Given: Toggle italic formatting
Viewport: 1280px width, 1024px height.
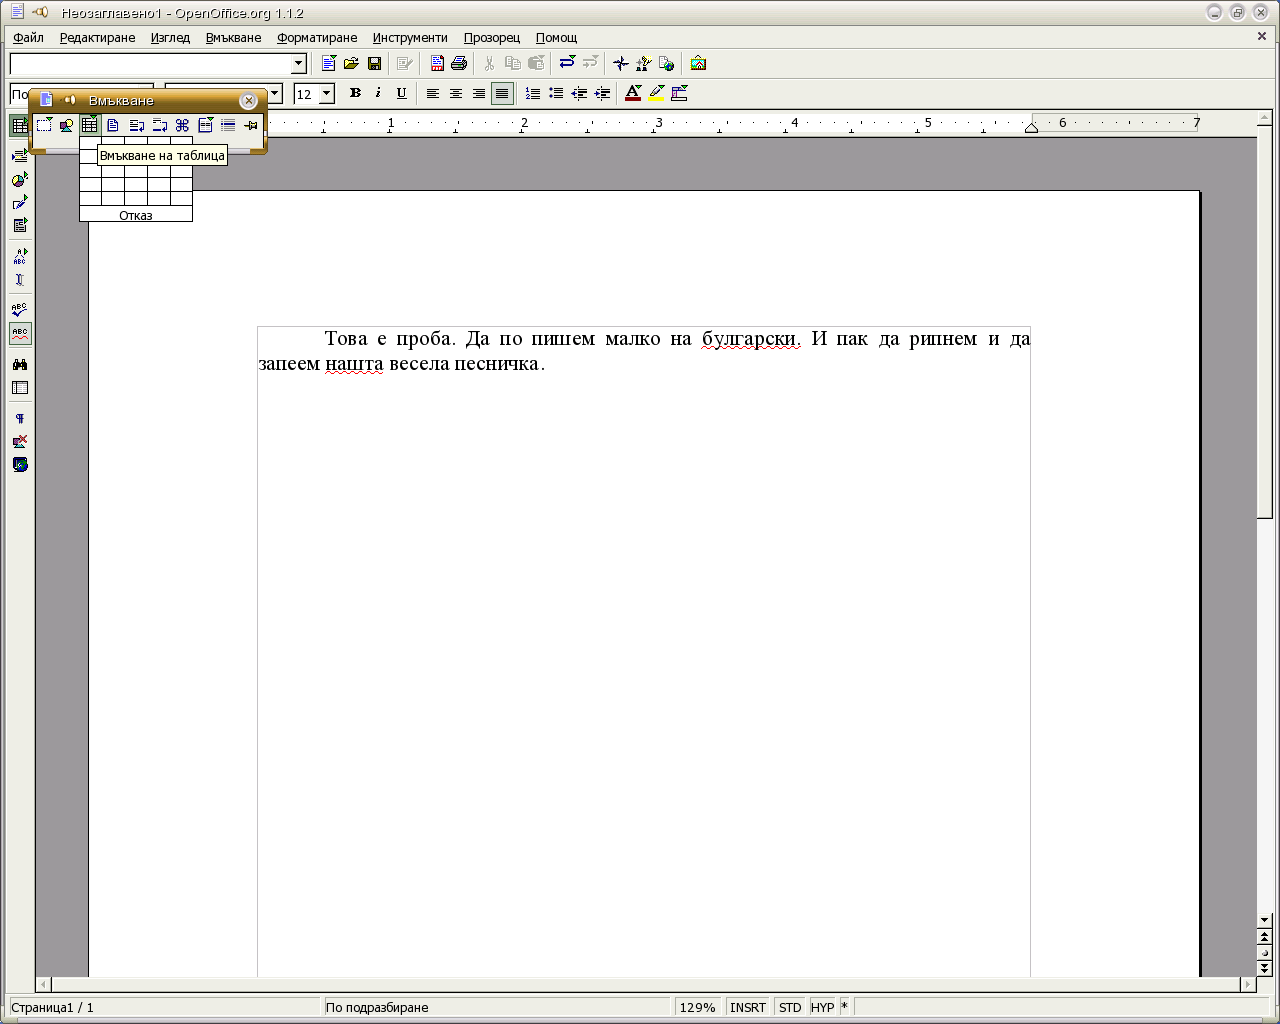Looking at the screenshot, I should tap(378, 94).
